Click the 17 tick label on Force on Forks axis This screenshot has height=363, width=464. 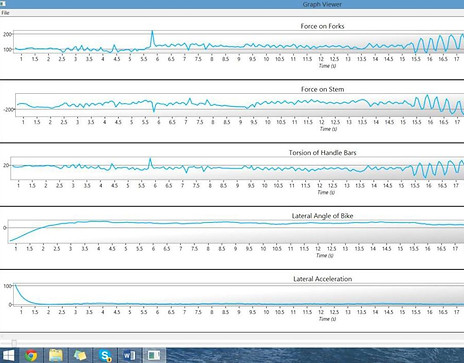click(x=457, y=59)
